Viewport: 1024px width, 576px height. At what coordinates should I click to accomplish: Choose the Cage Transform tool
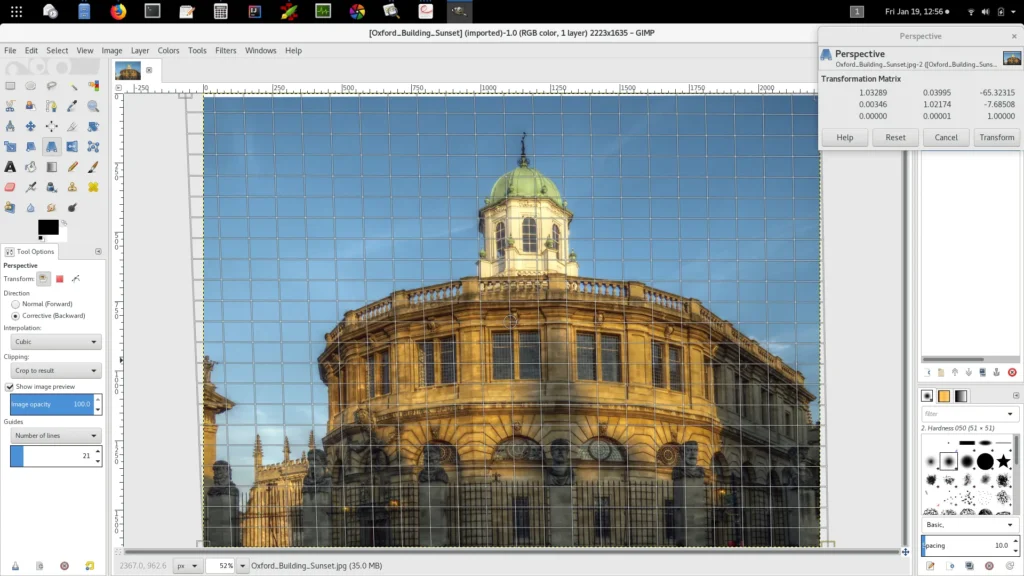[93, 147]
